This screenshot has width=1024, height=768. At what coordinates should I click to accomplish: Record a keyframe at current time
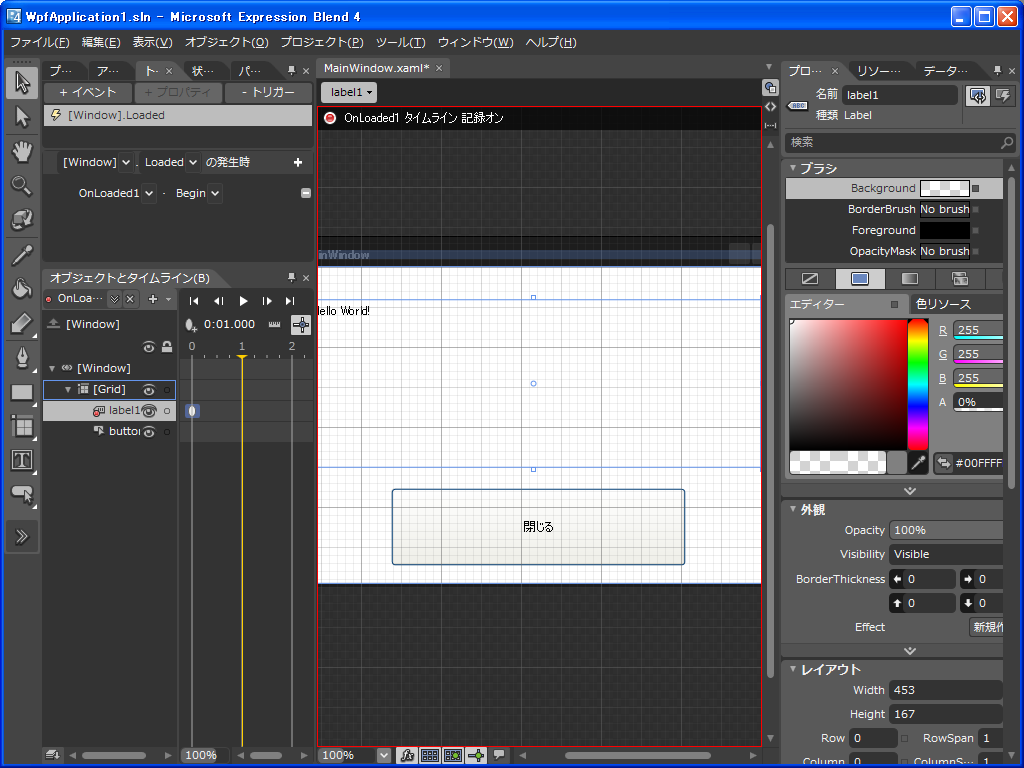point(191,325)
